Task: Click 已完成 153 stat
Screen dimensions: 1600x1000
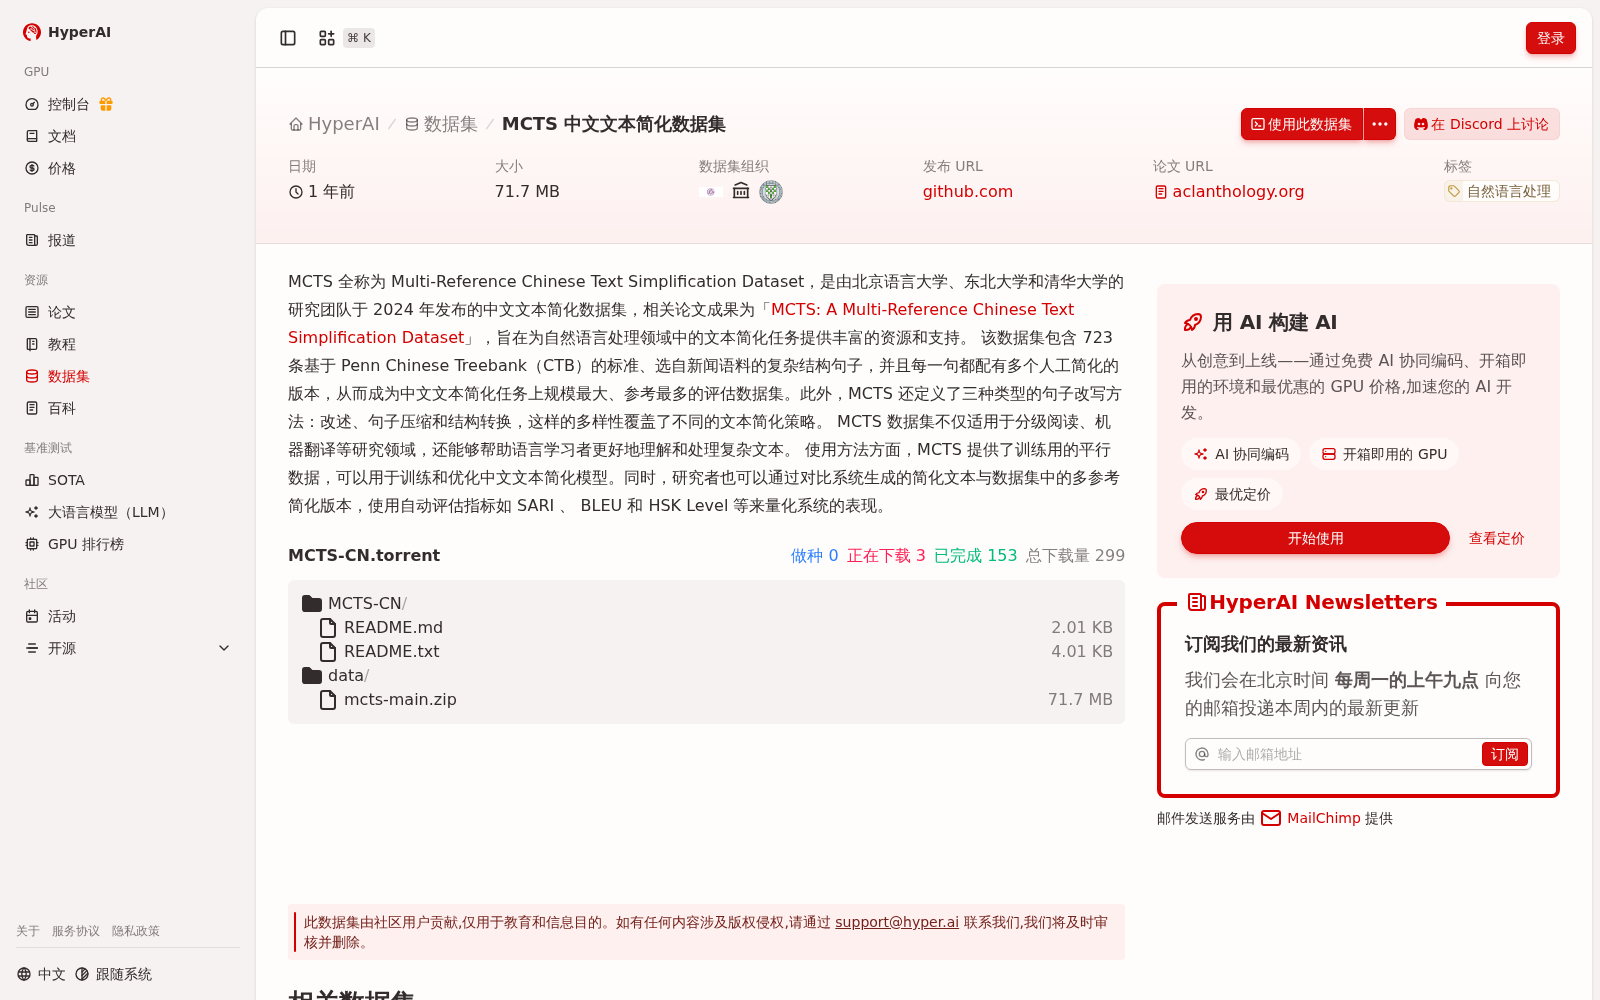Action: (975, 555)
